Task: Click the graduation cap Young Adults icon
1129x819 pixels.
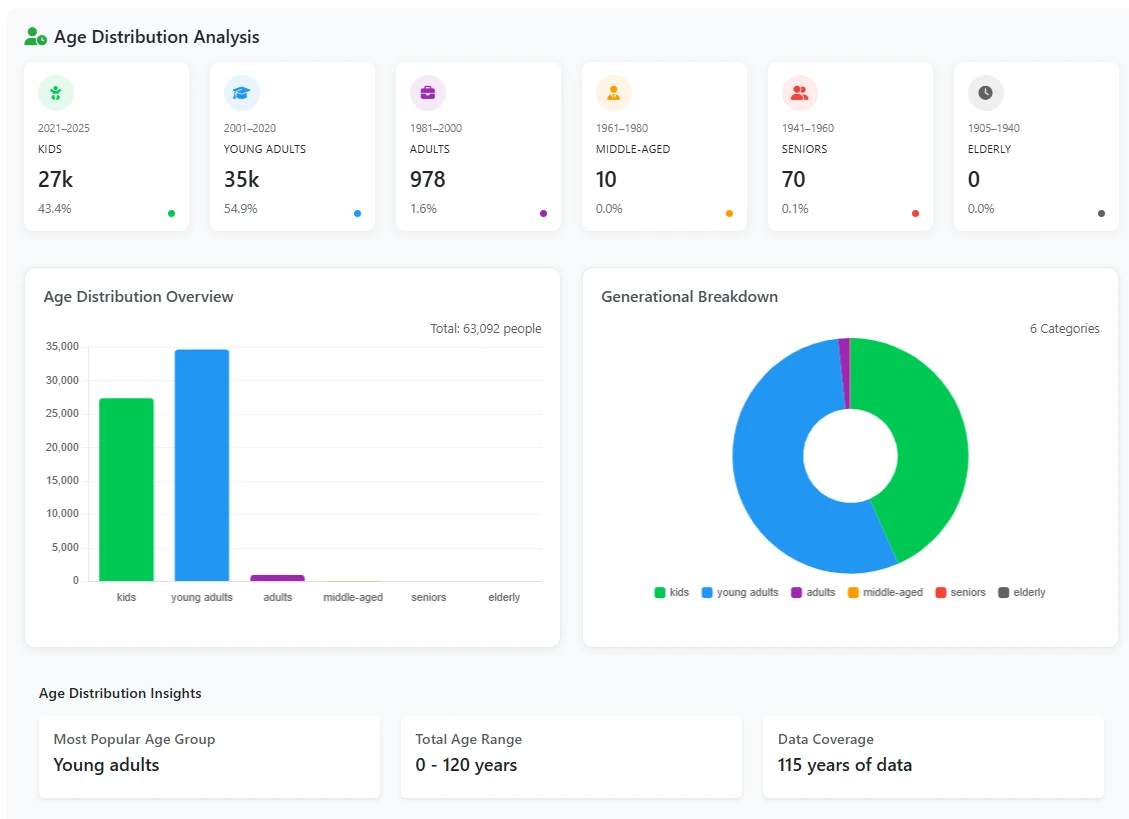Action: (x=242, y=93)
